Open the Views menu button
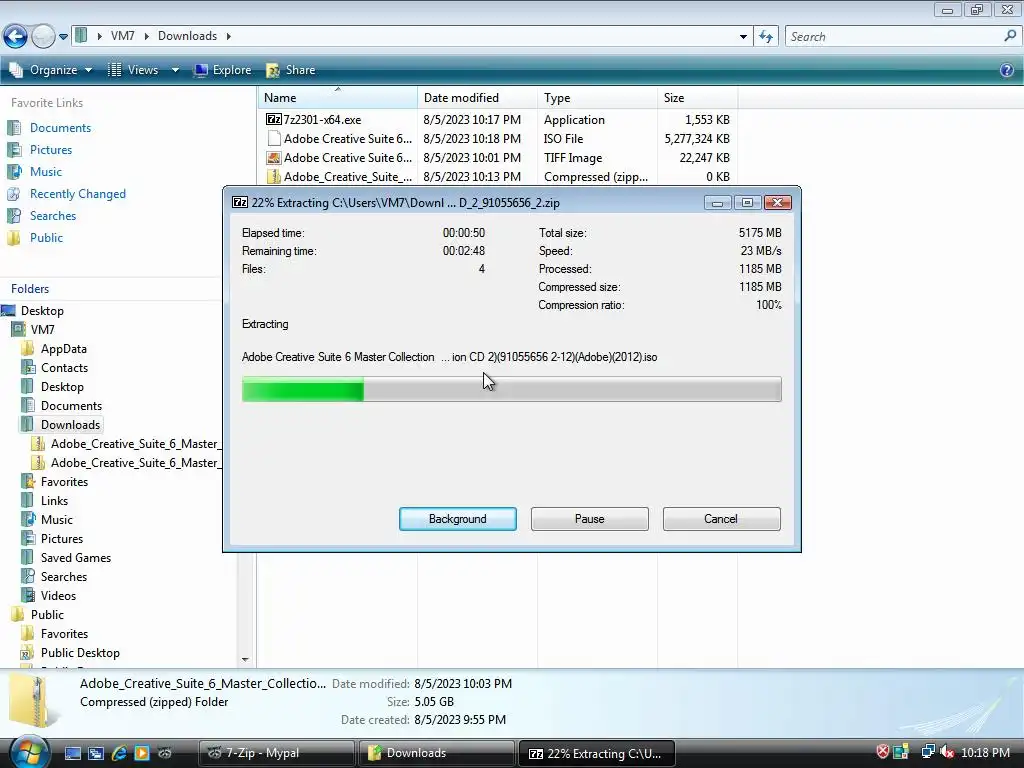 click(134, 70)
